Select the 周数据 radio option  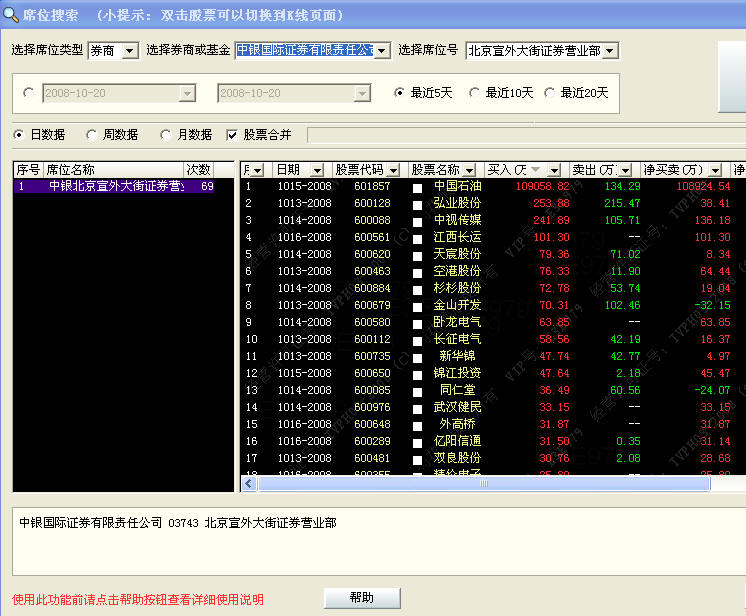pyautogui.click(x=93, y=135)
